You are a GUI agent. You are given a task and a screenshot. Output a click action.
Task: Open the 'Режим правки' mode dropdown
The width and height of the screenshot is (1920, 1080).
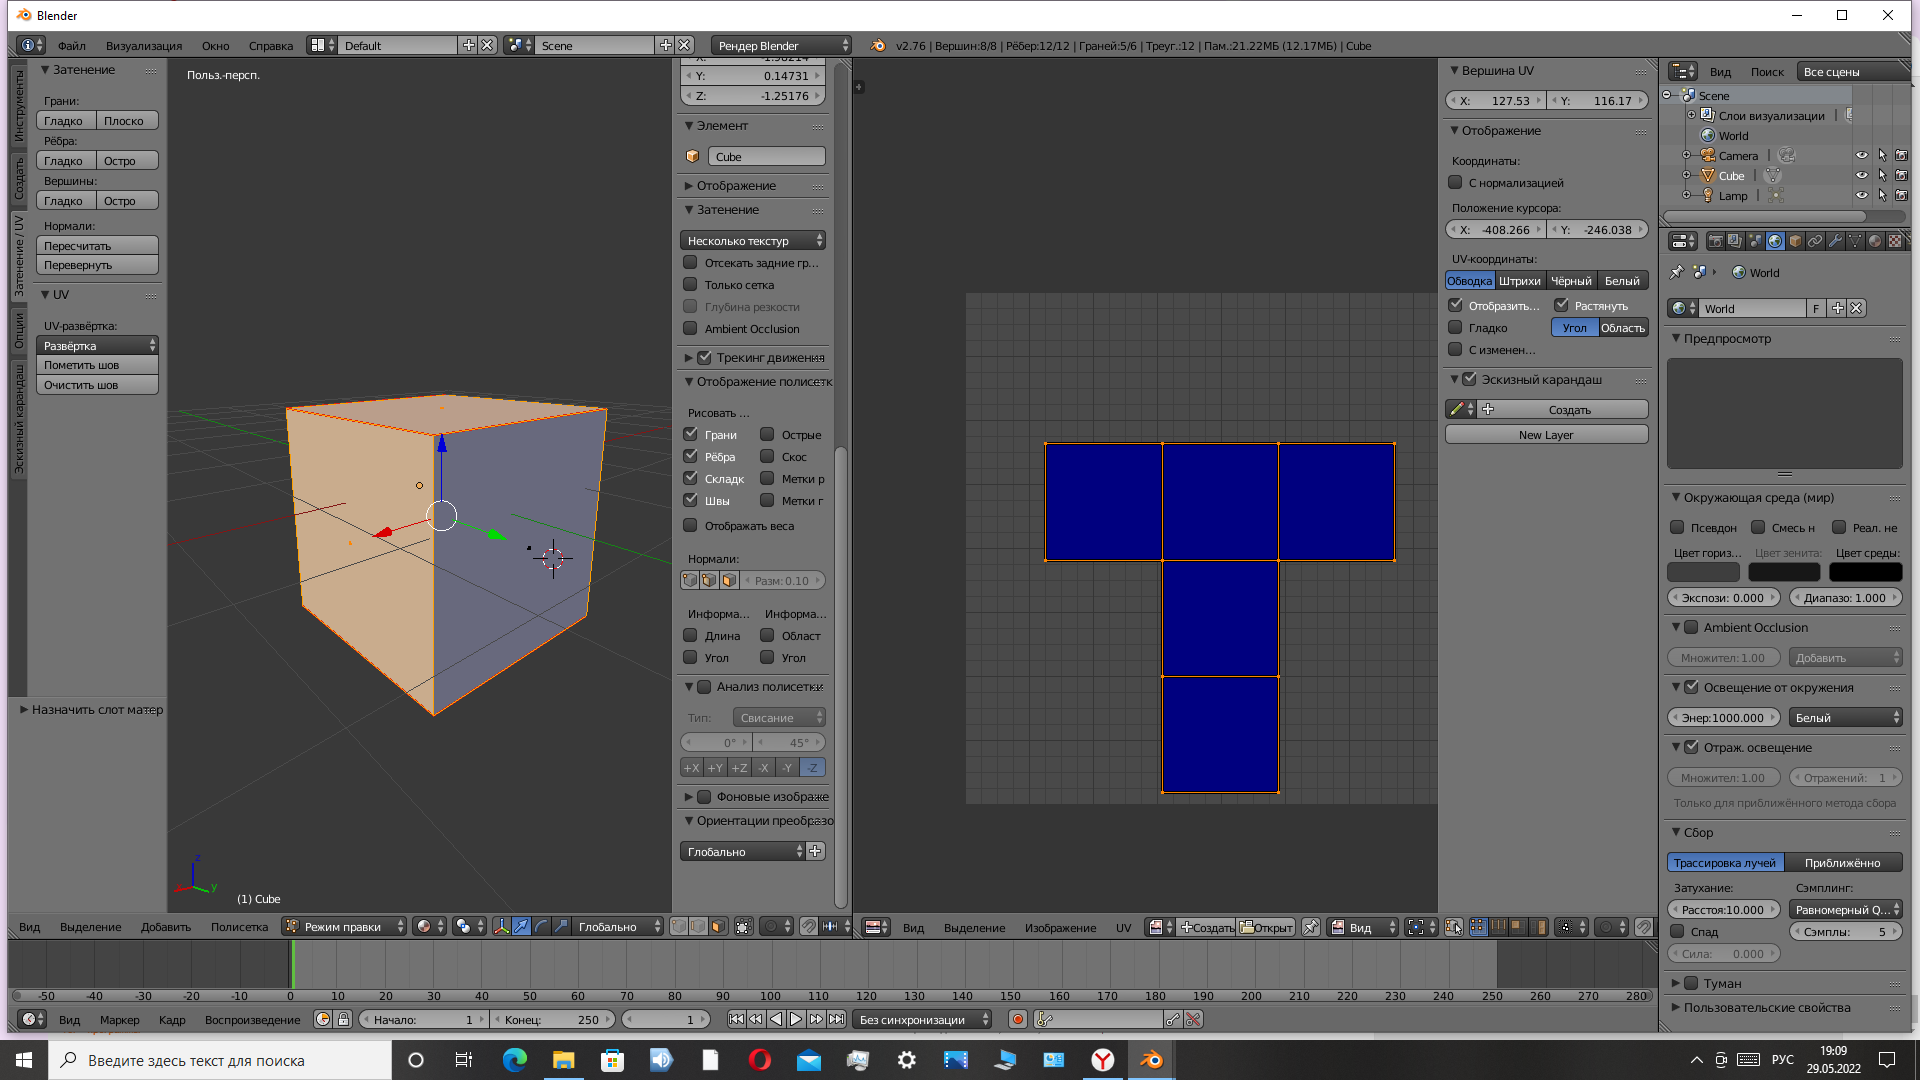pyautogui.click(x=344, y=927)
